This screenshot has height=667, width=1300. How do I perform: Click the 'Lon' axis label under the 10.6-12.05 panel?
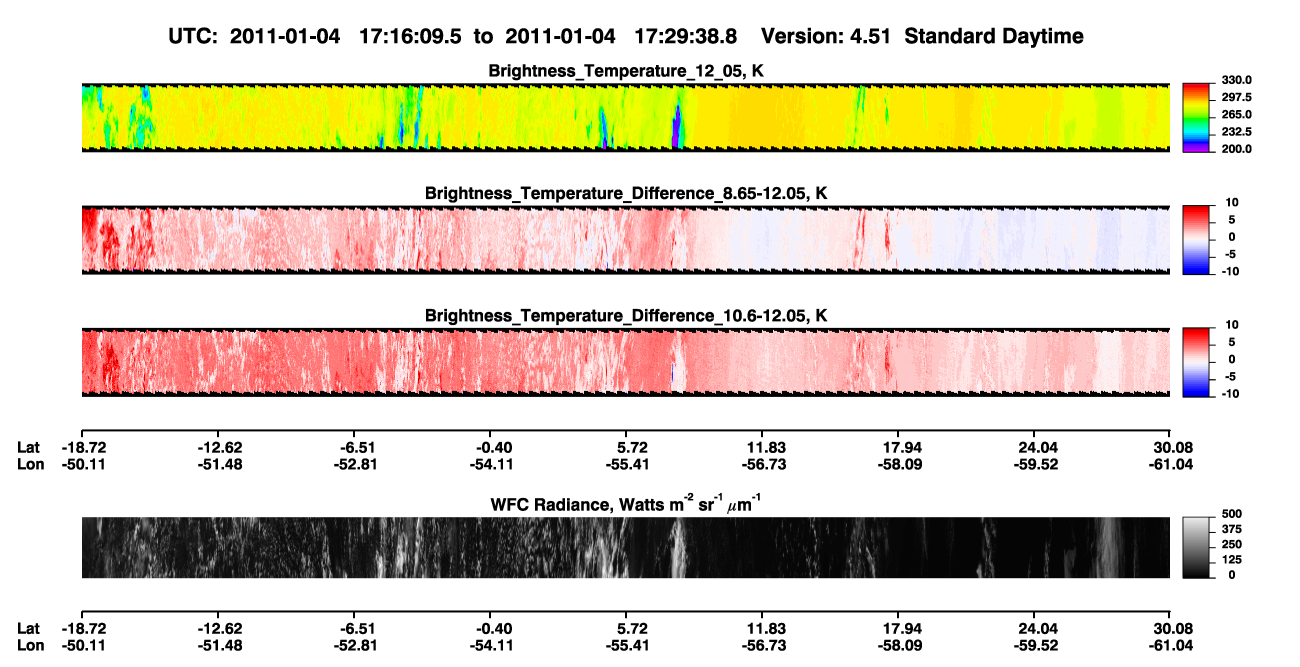30,464
